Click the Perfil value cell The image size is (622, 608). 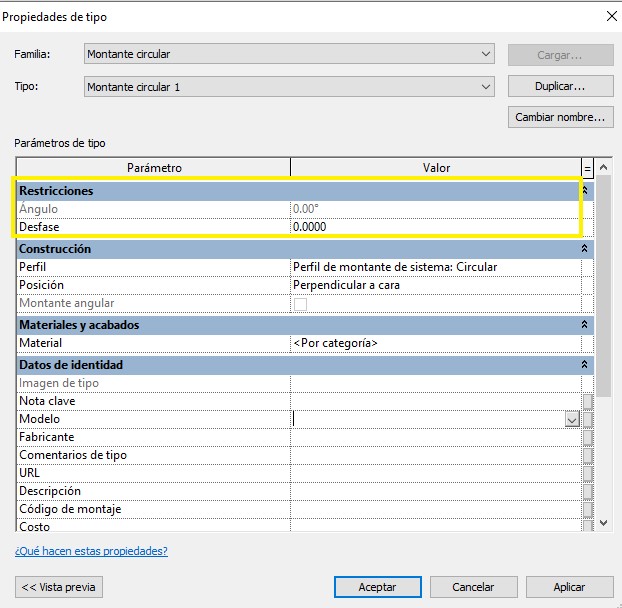(435, 267)
